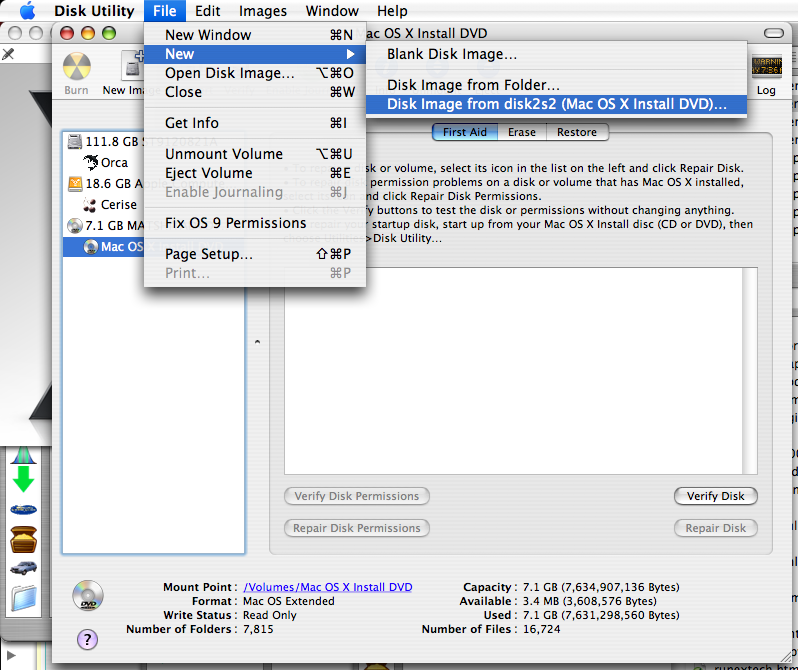Click the green download arrow dock icon
Screen dimensions: 798x670
pyautogui.click(x=23, y=479)
